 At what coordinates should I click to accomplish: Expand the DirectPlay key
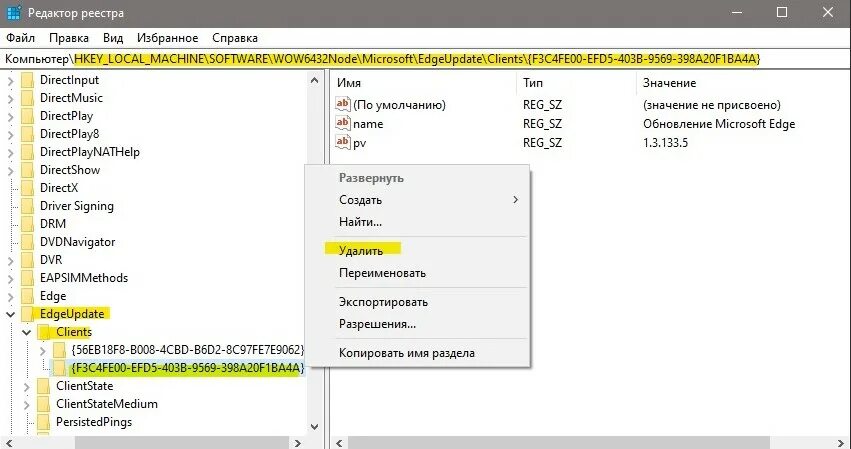coord(10,117)
